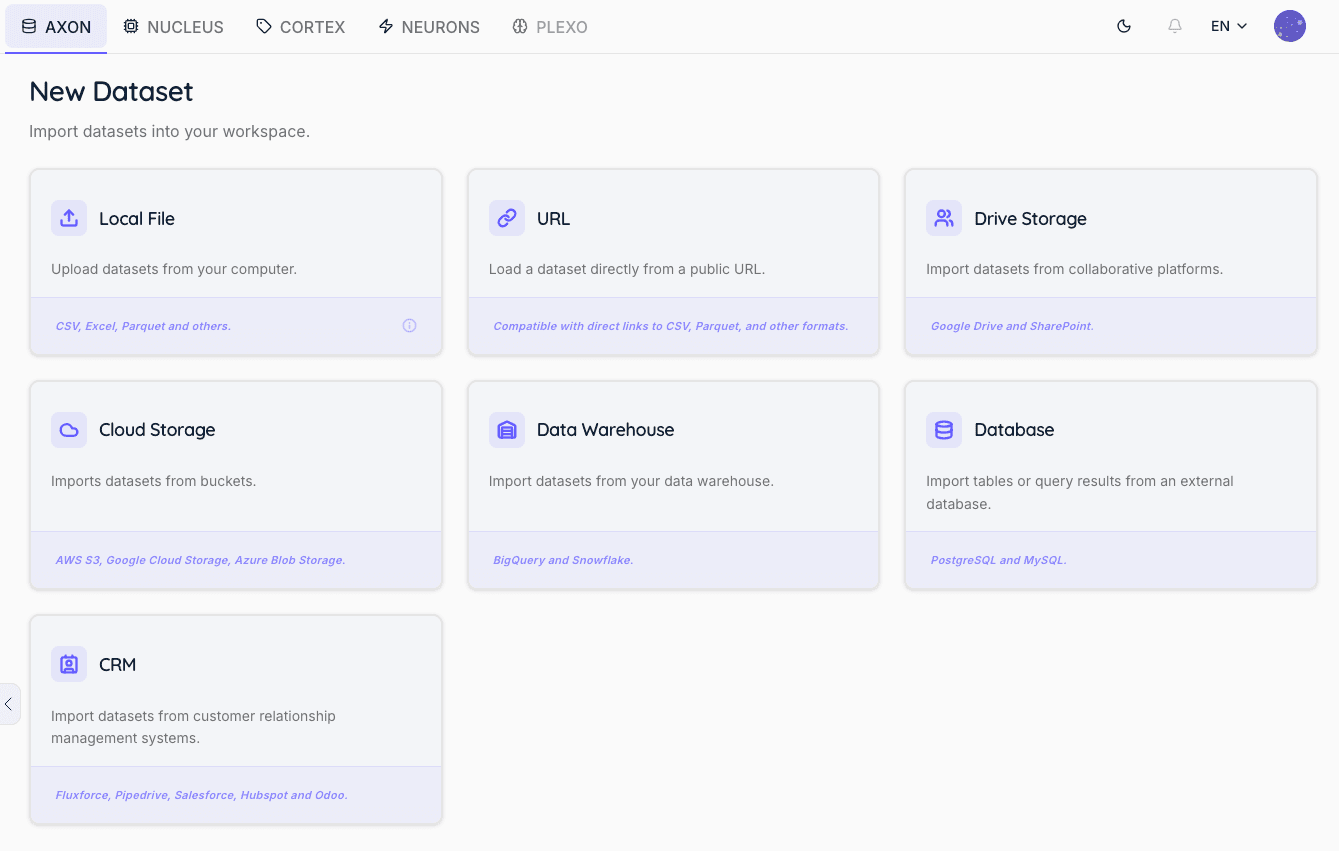The image size is (1339, 851).
Task: Click the AWS S3 bucket providers footer
Action: coord(236,560)
